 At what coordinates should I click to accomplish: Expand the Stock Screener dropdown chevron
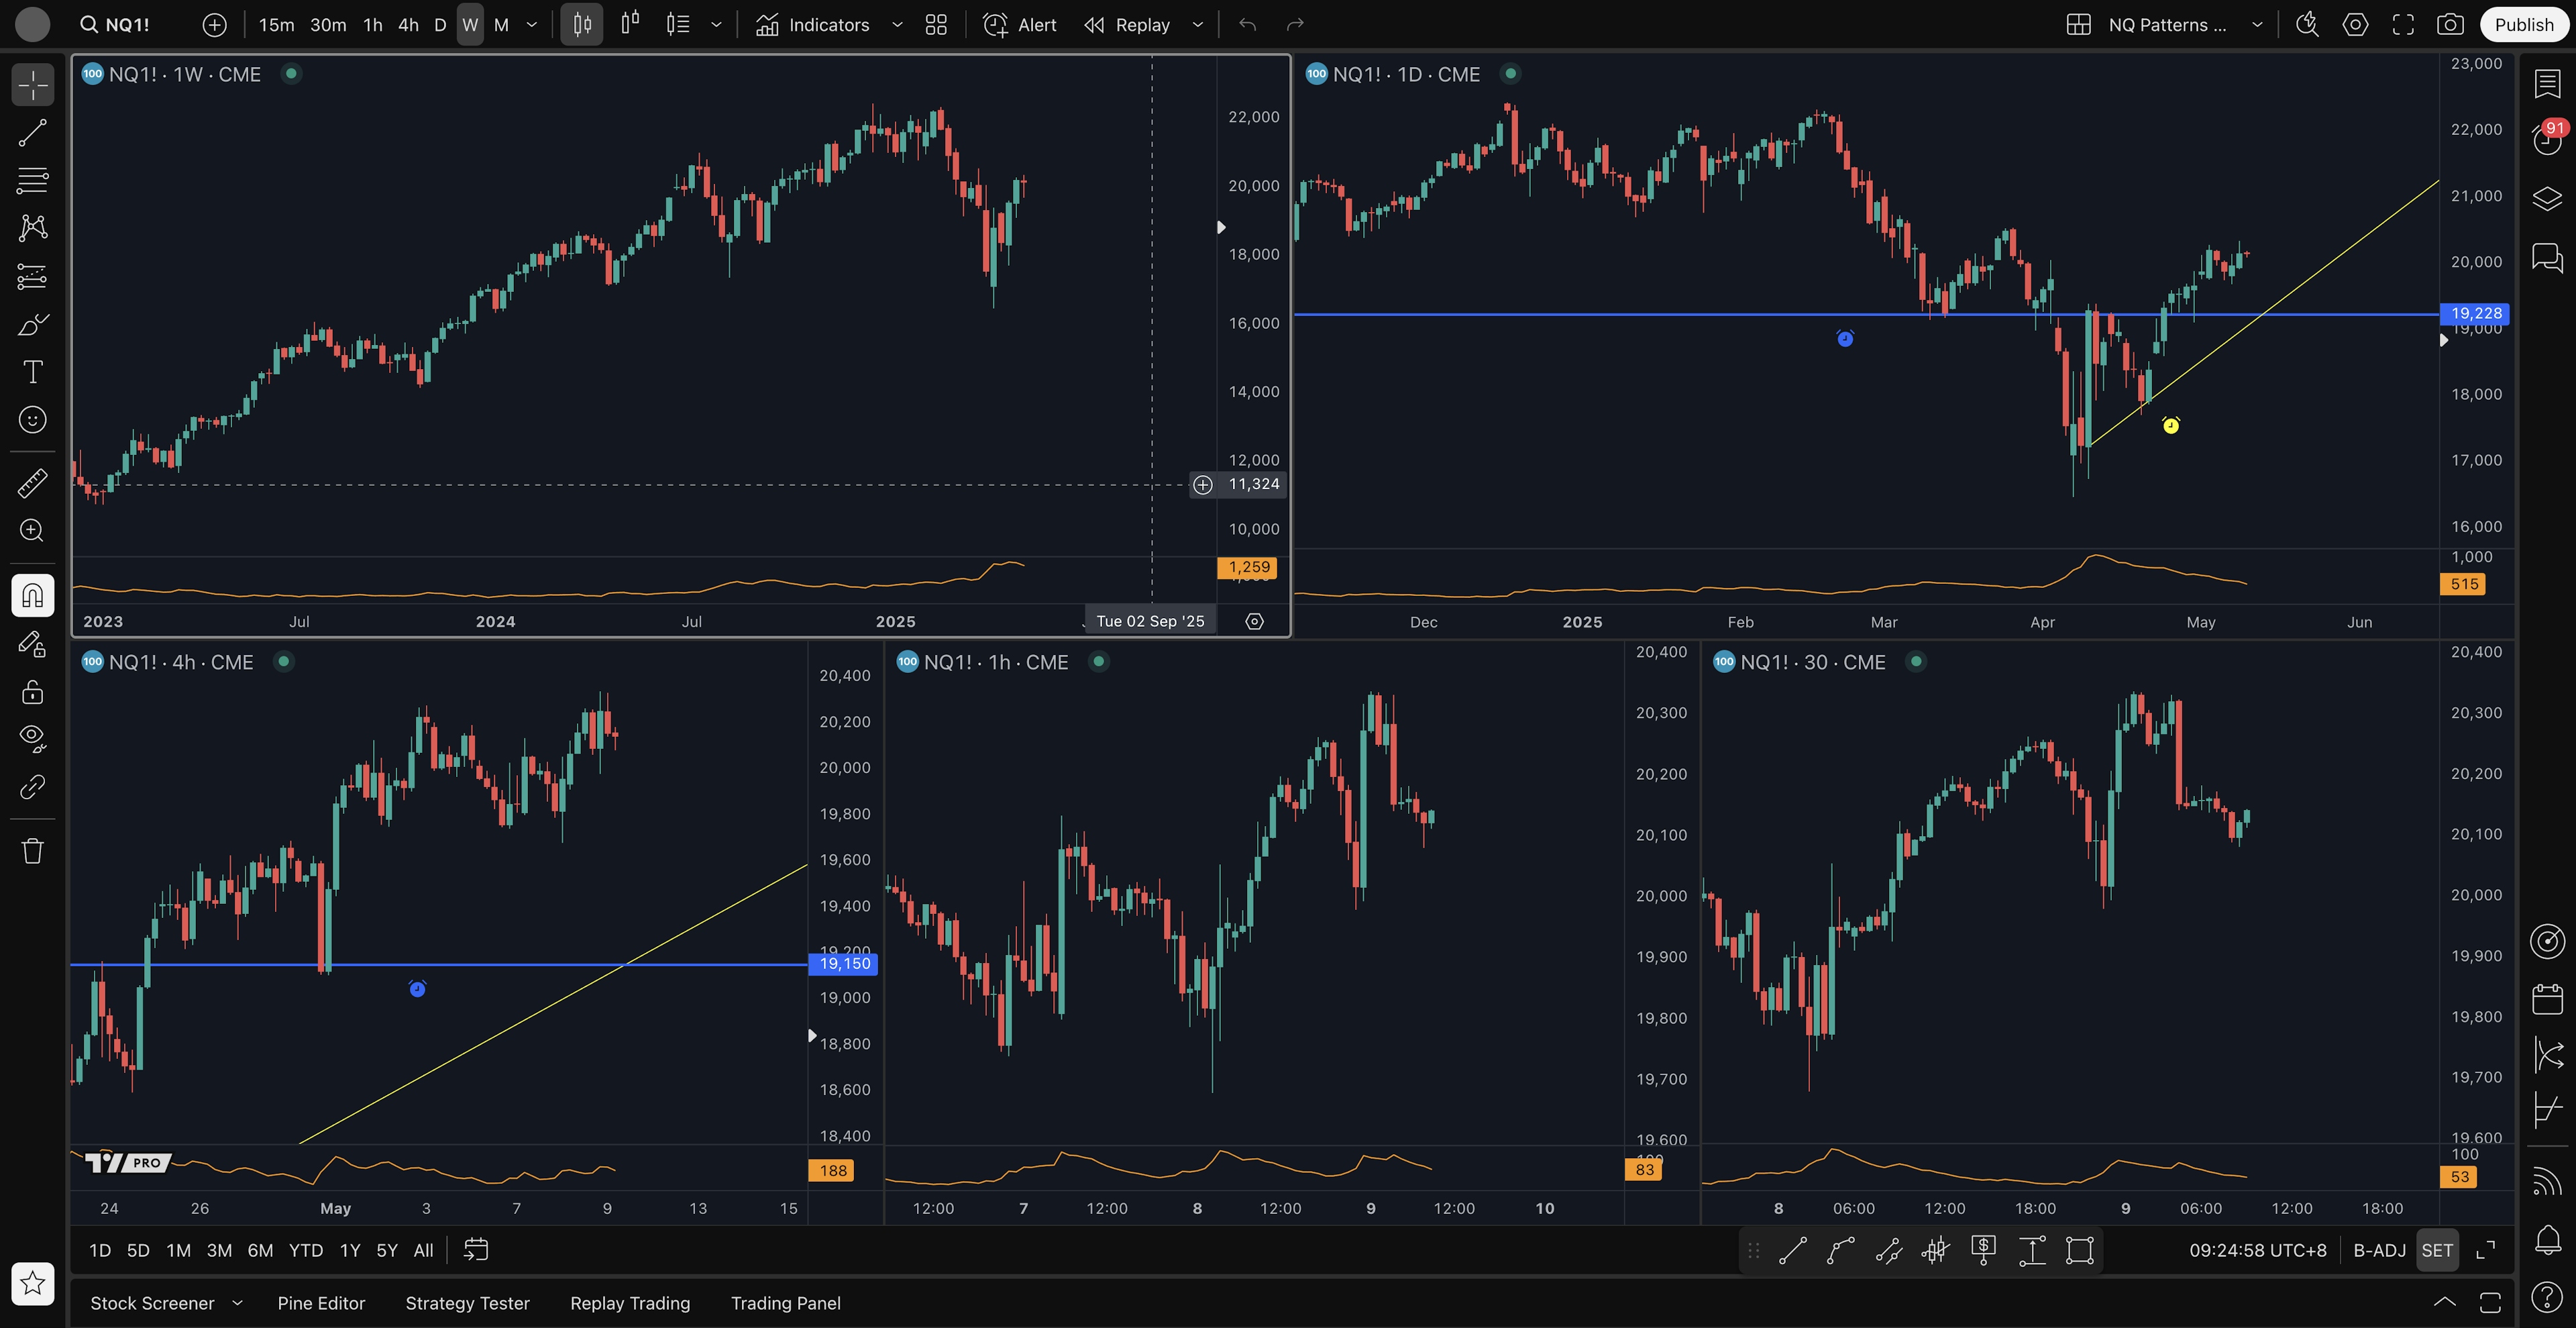(x=237, y=1303)
